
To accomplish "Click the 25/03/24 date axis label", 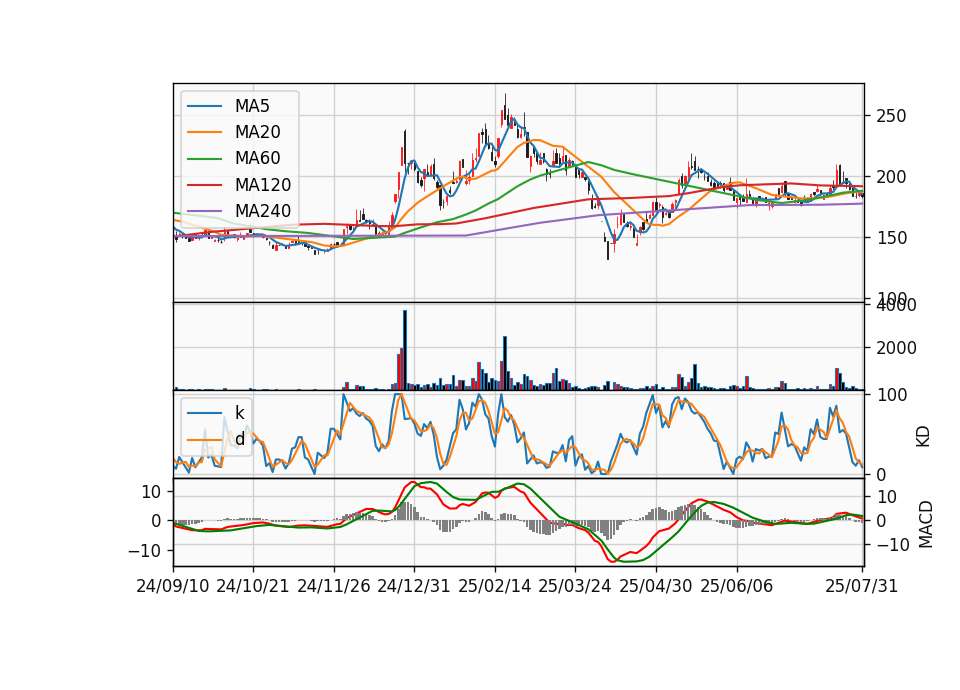I will (575, 587).
